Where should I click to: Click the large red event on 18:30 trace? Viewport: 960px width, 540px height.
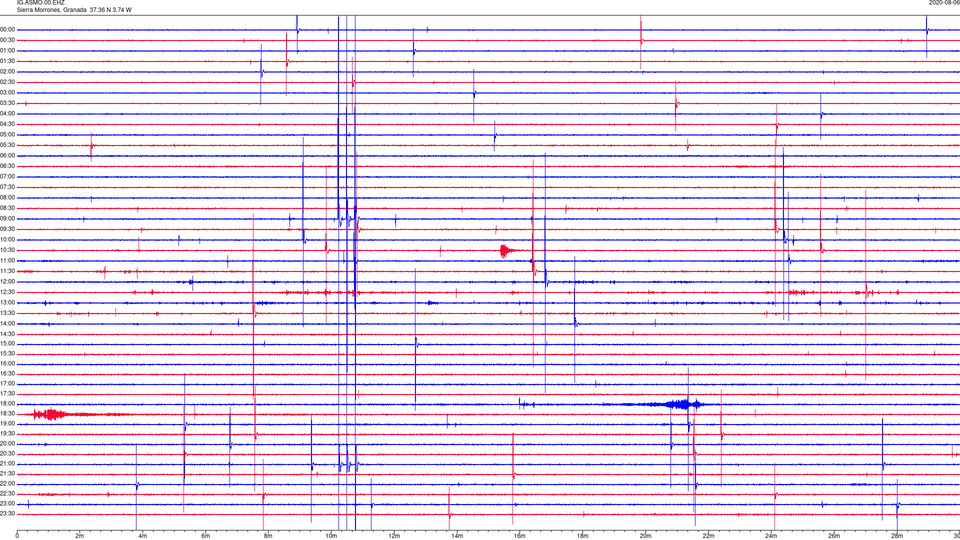tap(51, 414)
